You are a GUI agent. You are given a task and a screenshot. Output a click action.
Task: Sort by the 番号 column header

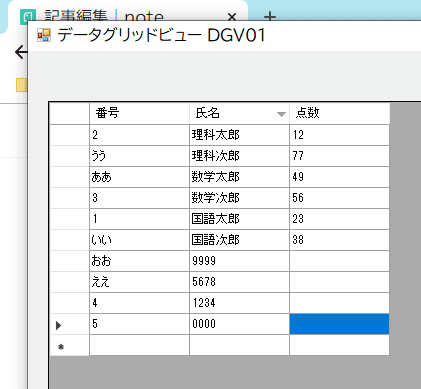pos(139,114)
